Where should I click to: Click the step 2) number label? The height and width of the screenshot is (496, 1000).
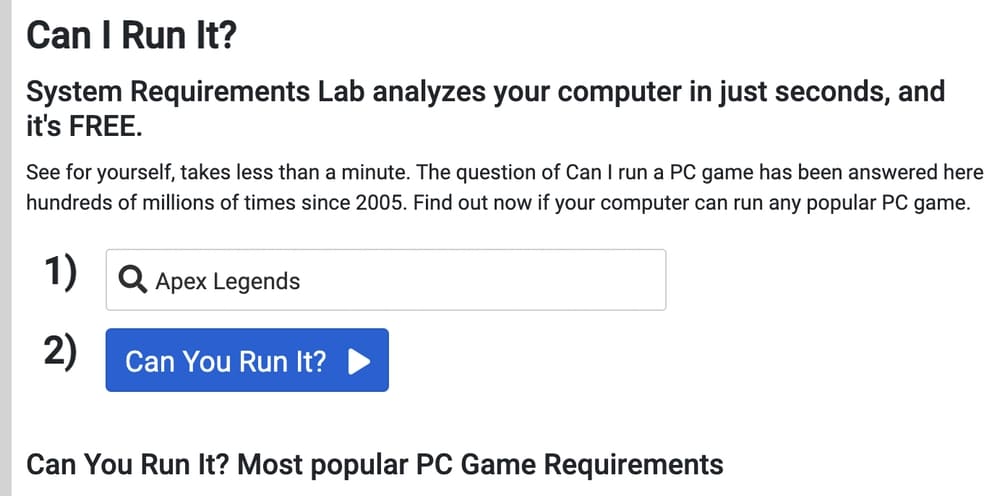click(x=61, y=355)
